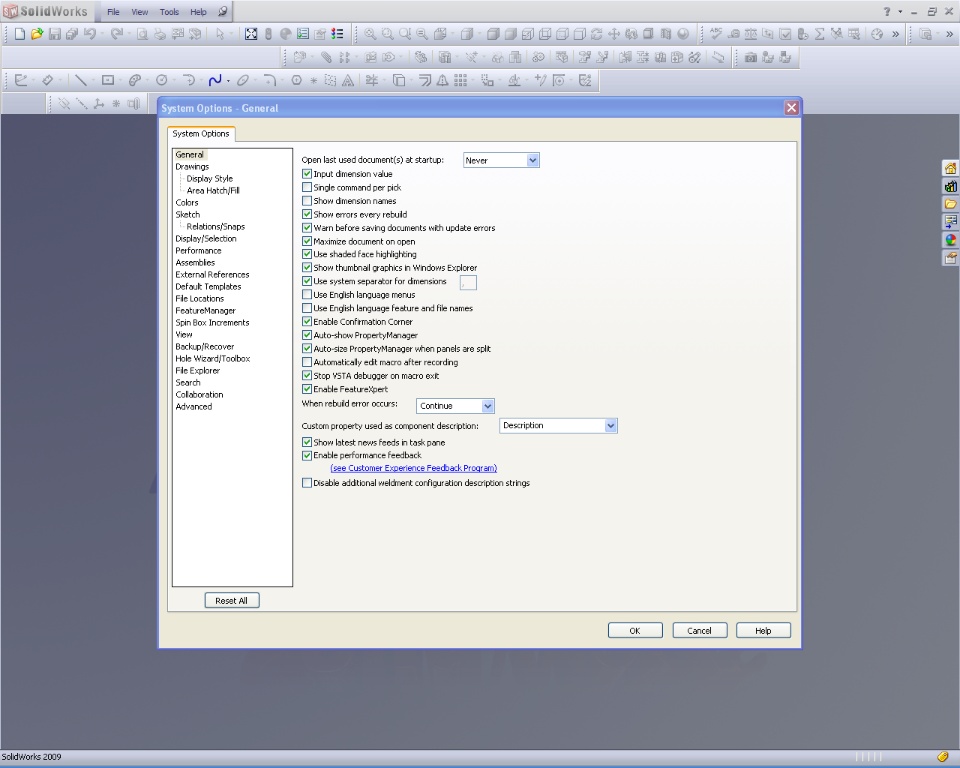Click the Spell Checker ABC icon
Viewport: 960px width, 768px height.
click(716, 34)
